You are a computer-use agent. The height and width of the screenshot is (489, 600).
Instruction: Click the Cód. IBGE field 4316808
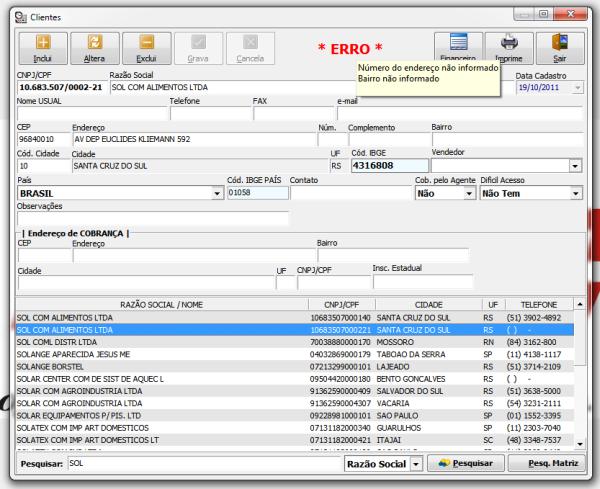(390, 166)
